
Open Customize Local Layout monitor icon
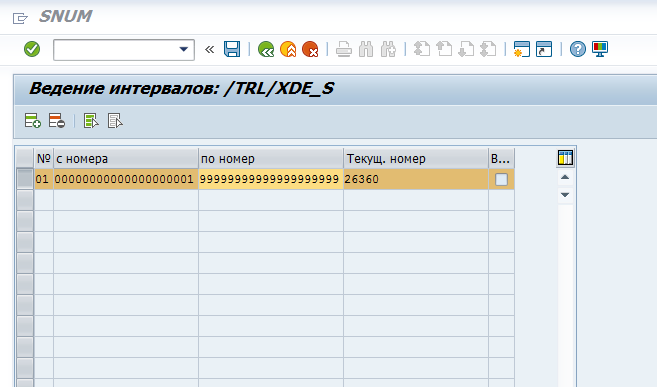tap(600, 49)
